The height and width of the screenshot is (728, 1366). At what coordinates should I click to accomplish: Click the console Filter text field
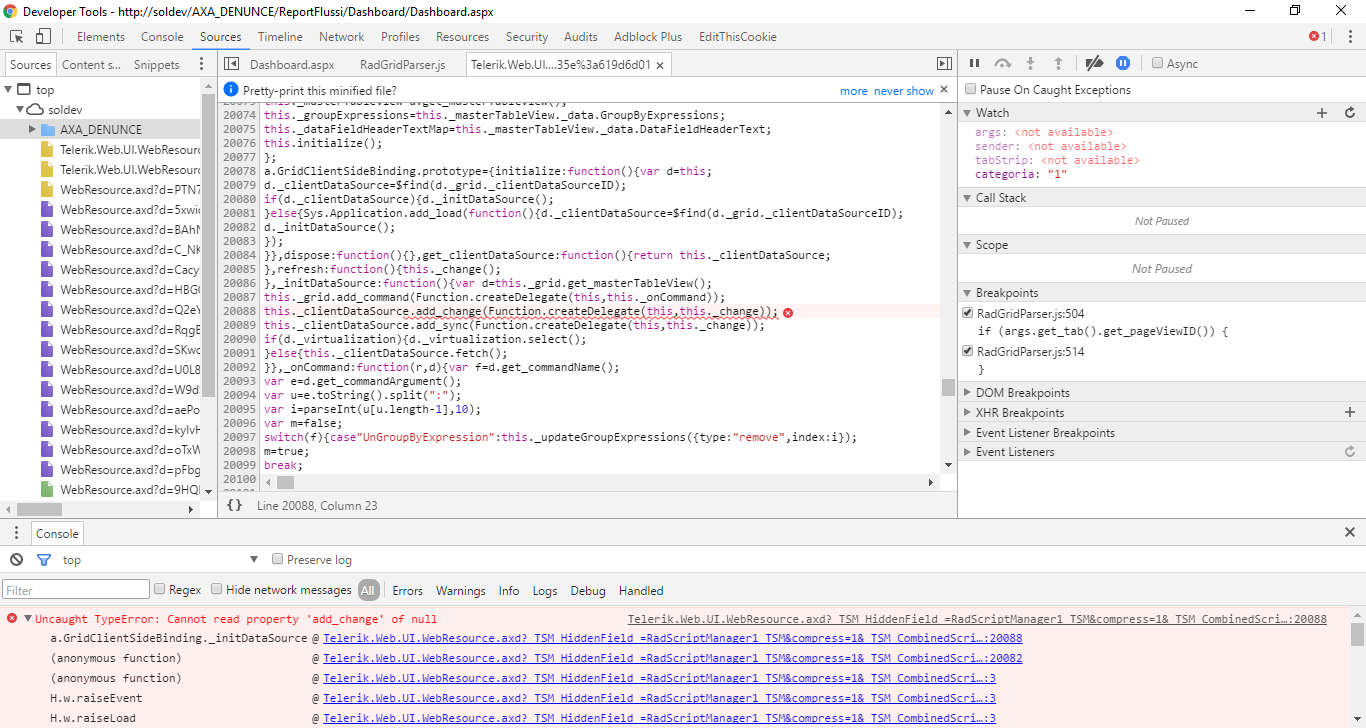[76, 590]
